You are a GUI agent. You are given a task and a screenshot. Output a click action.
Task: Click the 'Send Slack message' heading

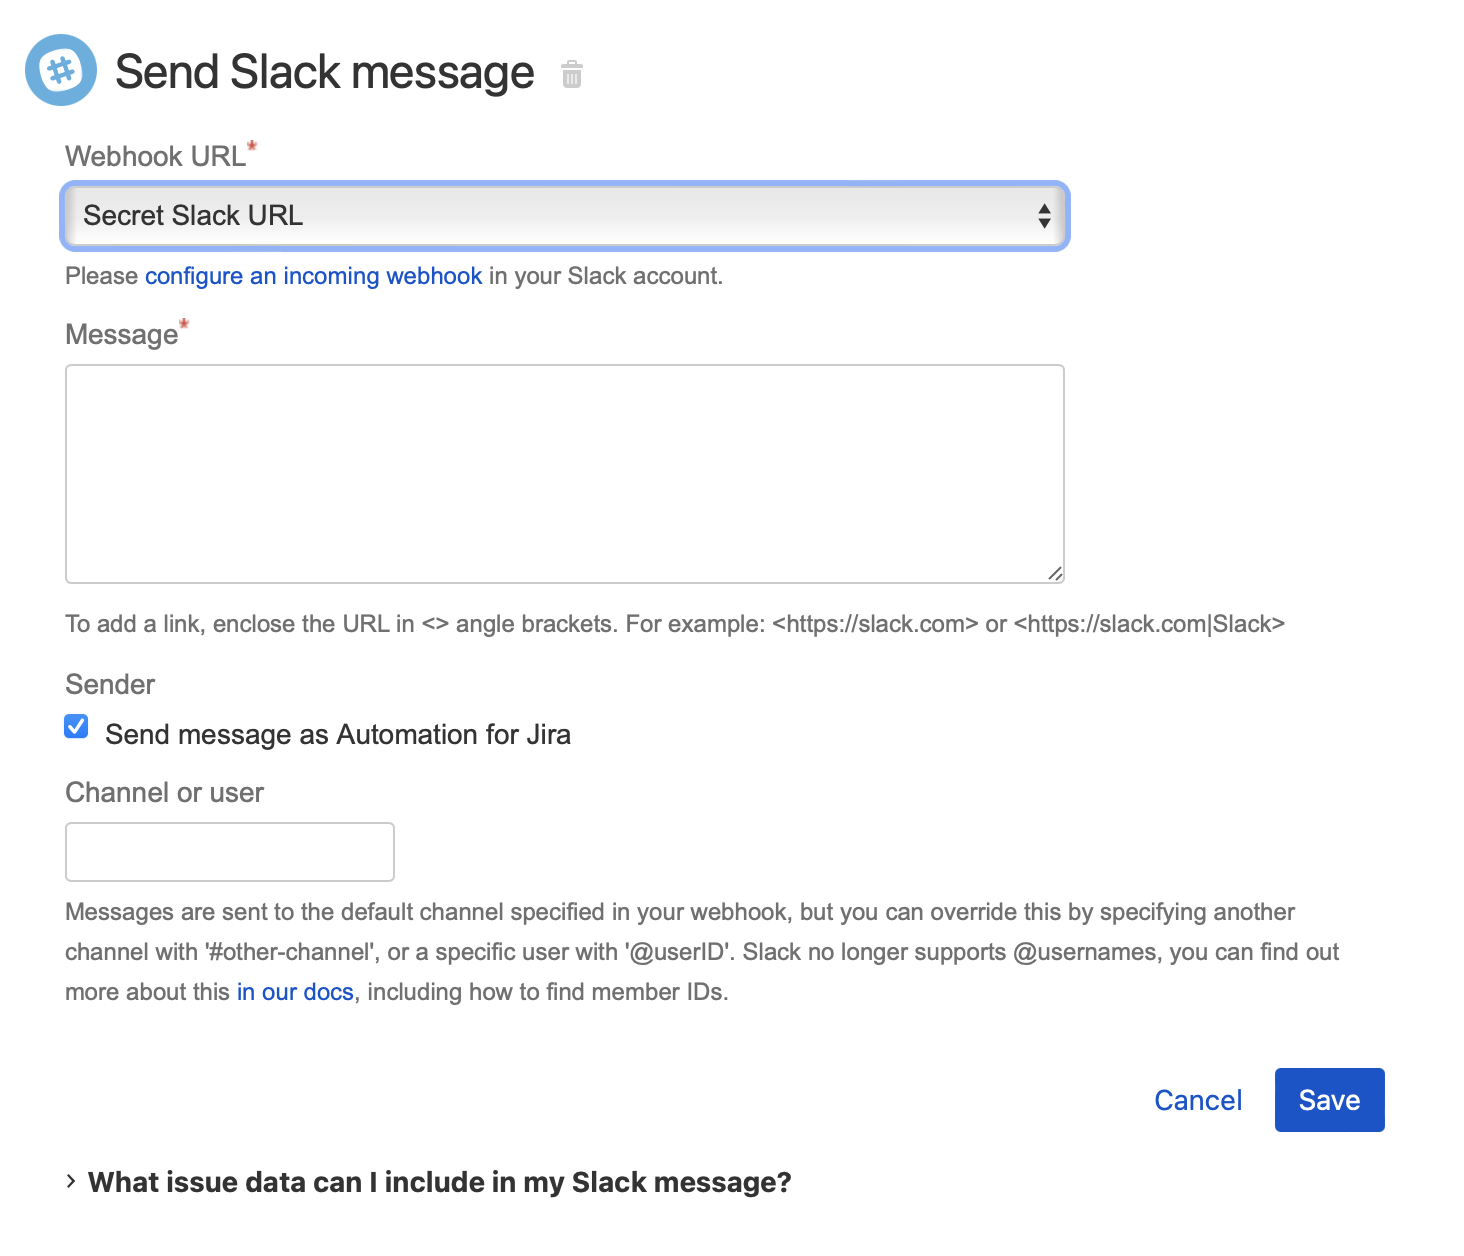(324, 72)
